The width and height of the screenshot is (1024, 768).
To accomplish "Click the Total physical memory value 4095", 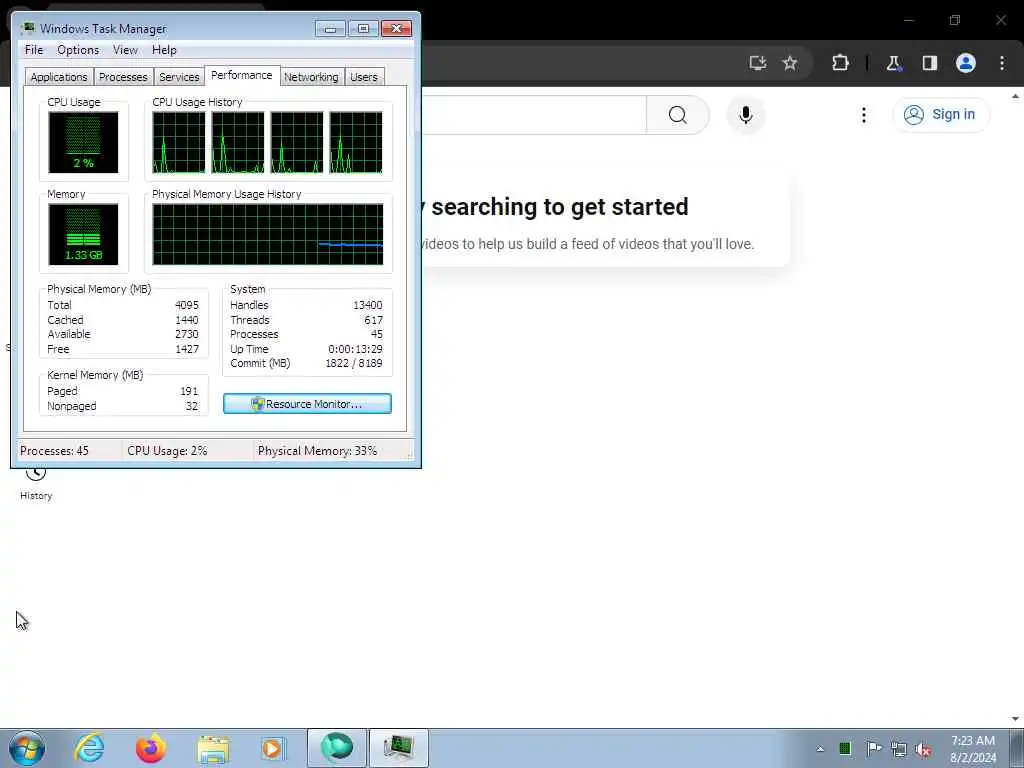I will (x=187, y=305).
